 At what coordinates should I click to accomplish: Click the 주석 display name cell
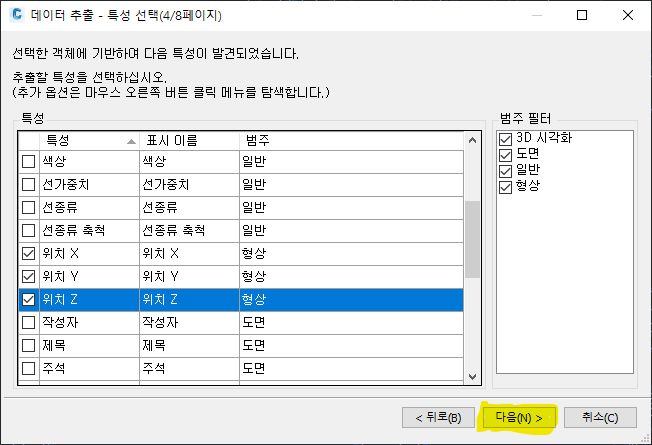pyautogui.click(x=189, y=368)
